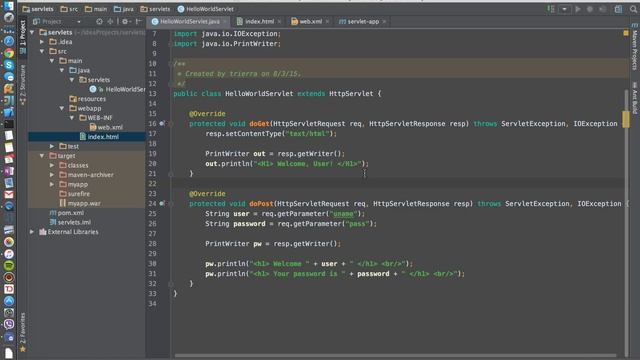Viewport: 640px width, 360px height.
Task: Click the Make Project build icon
Action: coord(551,9)
